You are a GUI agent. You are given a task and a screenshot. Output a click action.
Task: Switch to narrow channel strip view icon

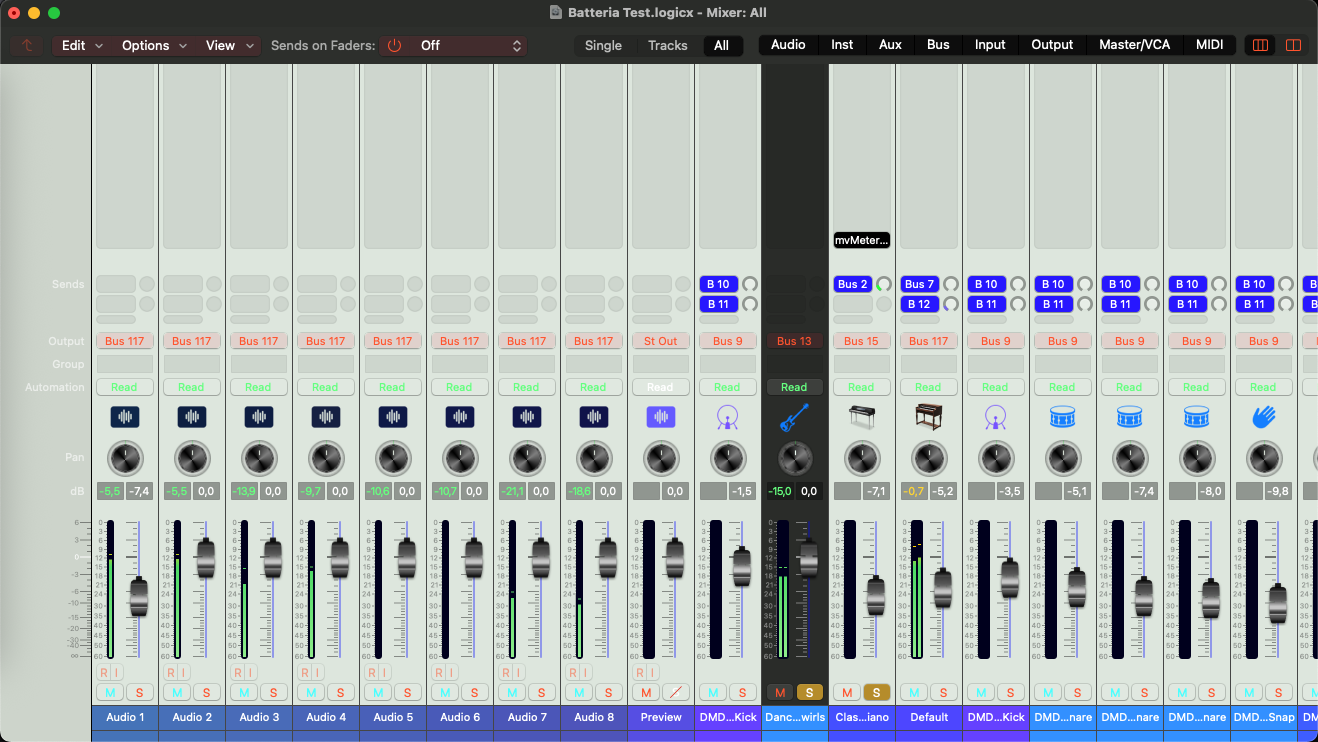[x=1260, y=45]
